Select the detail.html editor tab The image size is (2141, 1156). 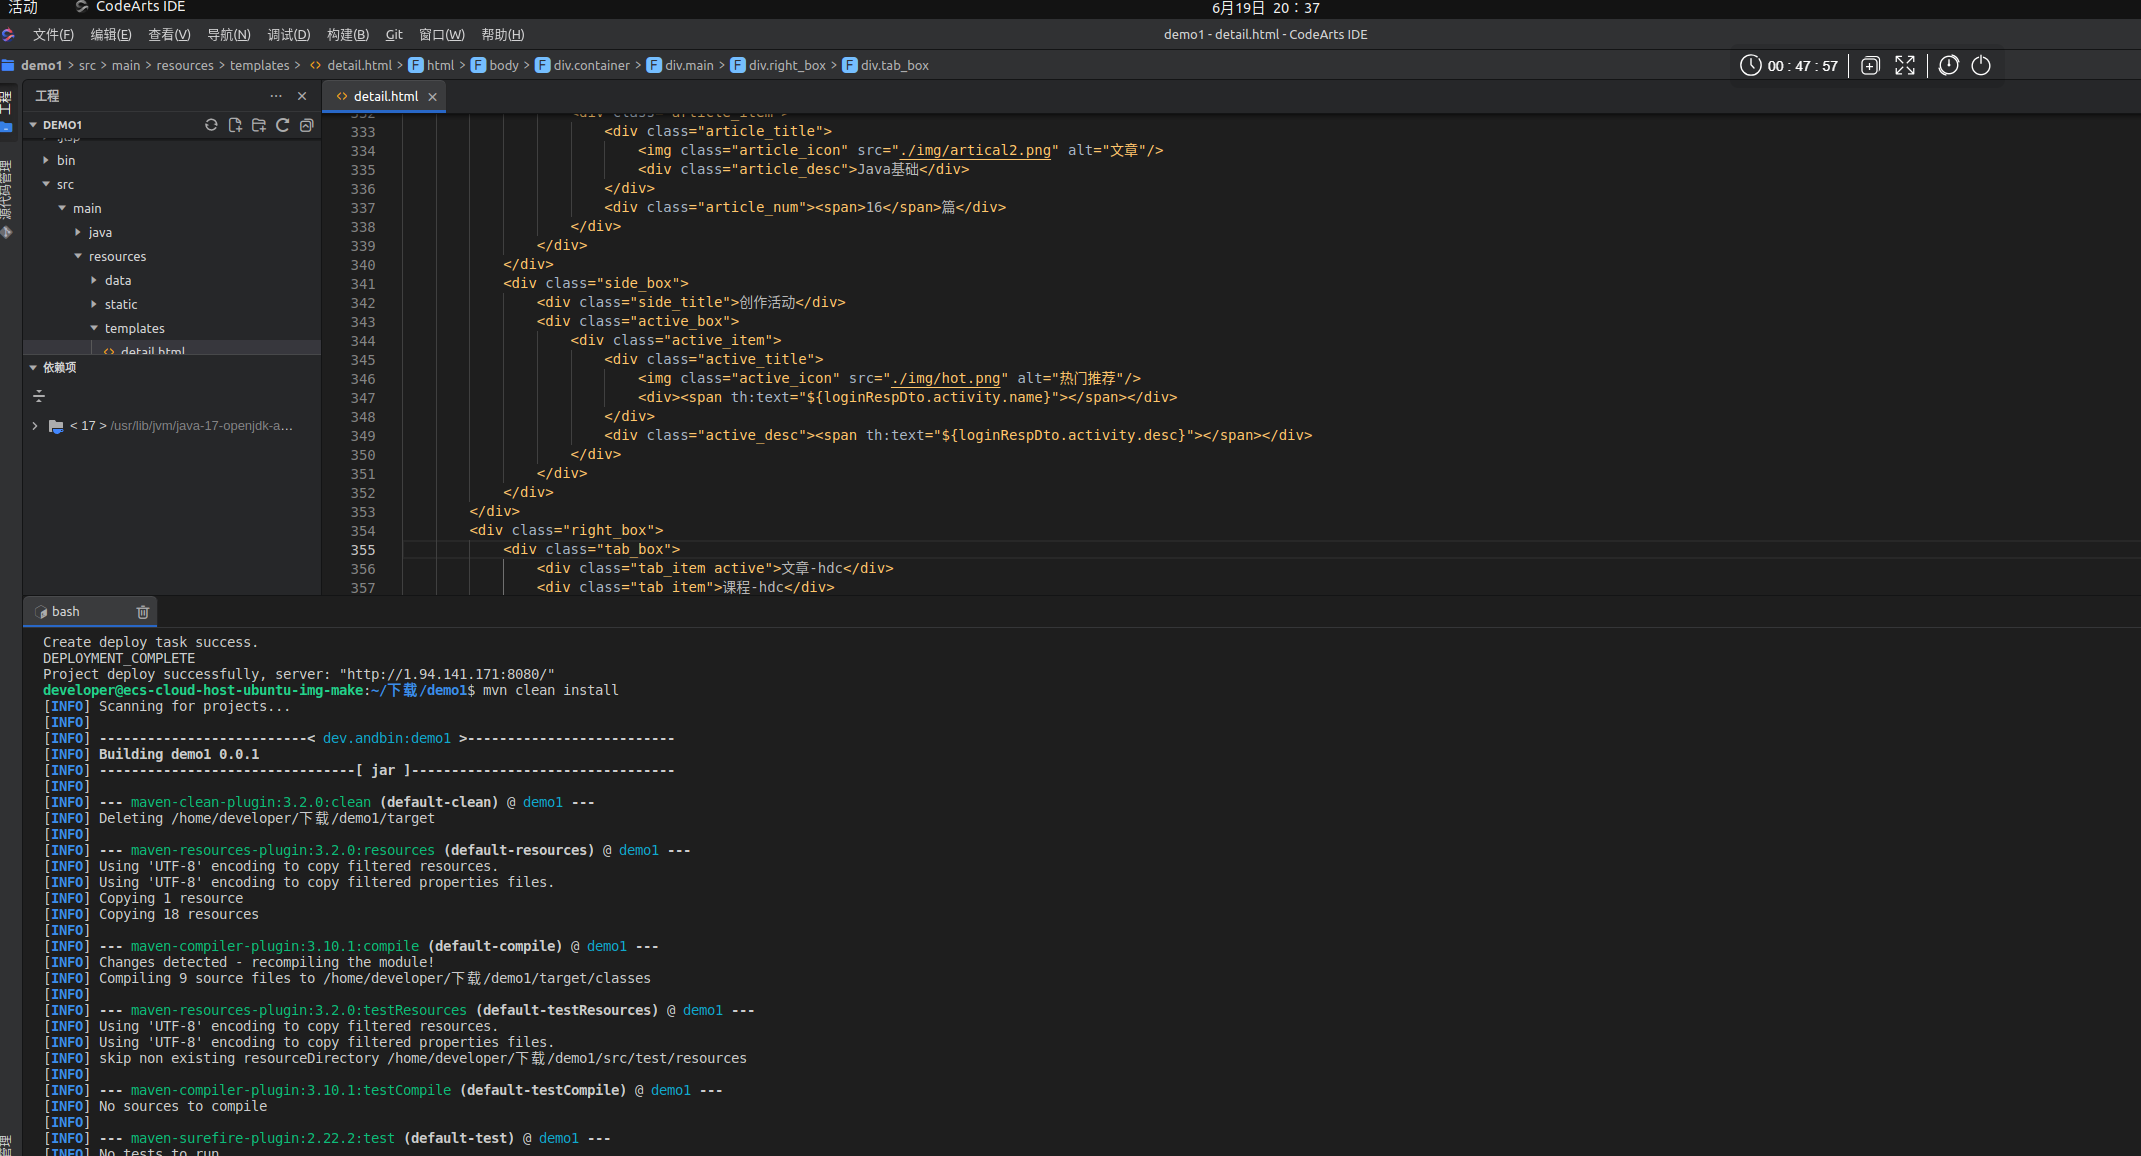[385, 97]
